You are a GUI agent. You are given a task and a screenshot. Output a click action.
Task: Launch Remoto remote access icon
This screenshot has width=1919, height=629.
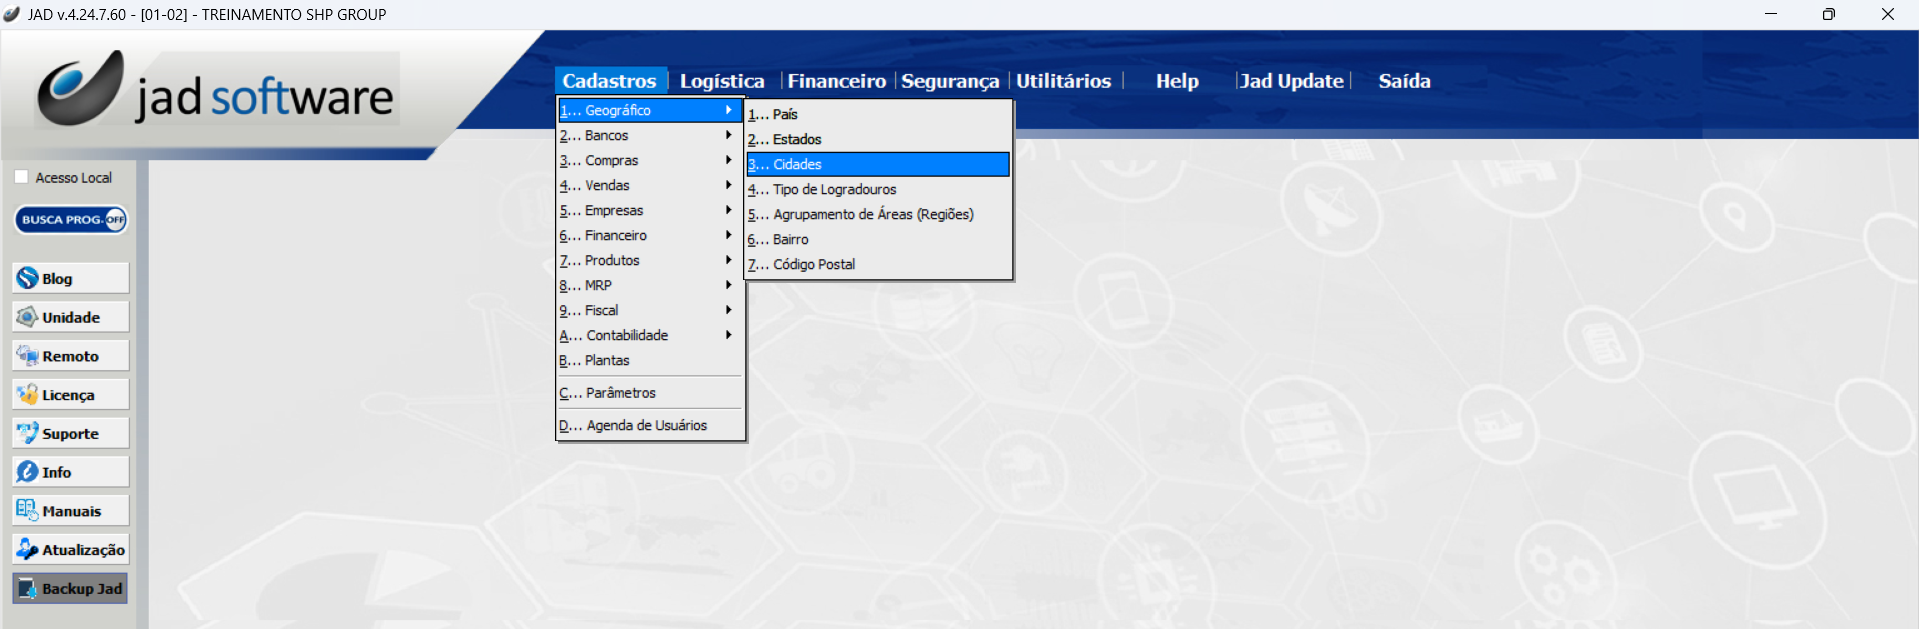pyautogui.click(x=28, y=356)
